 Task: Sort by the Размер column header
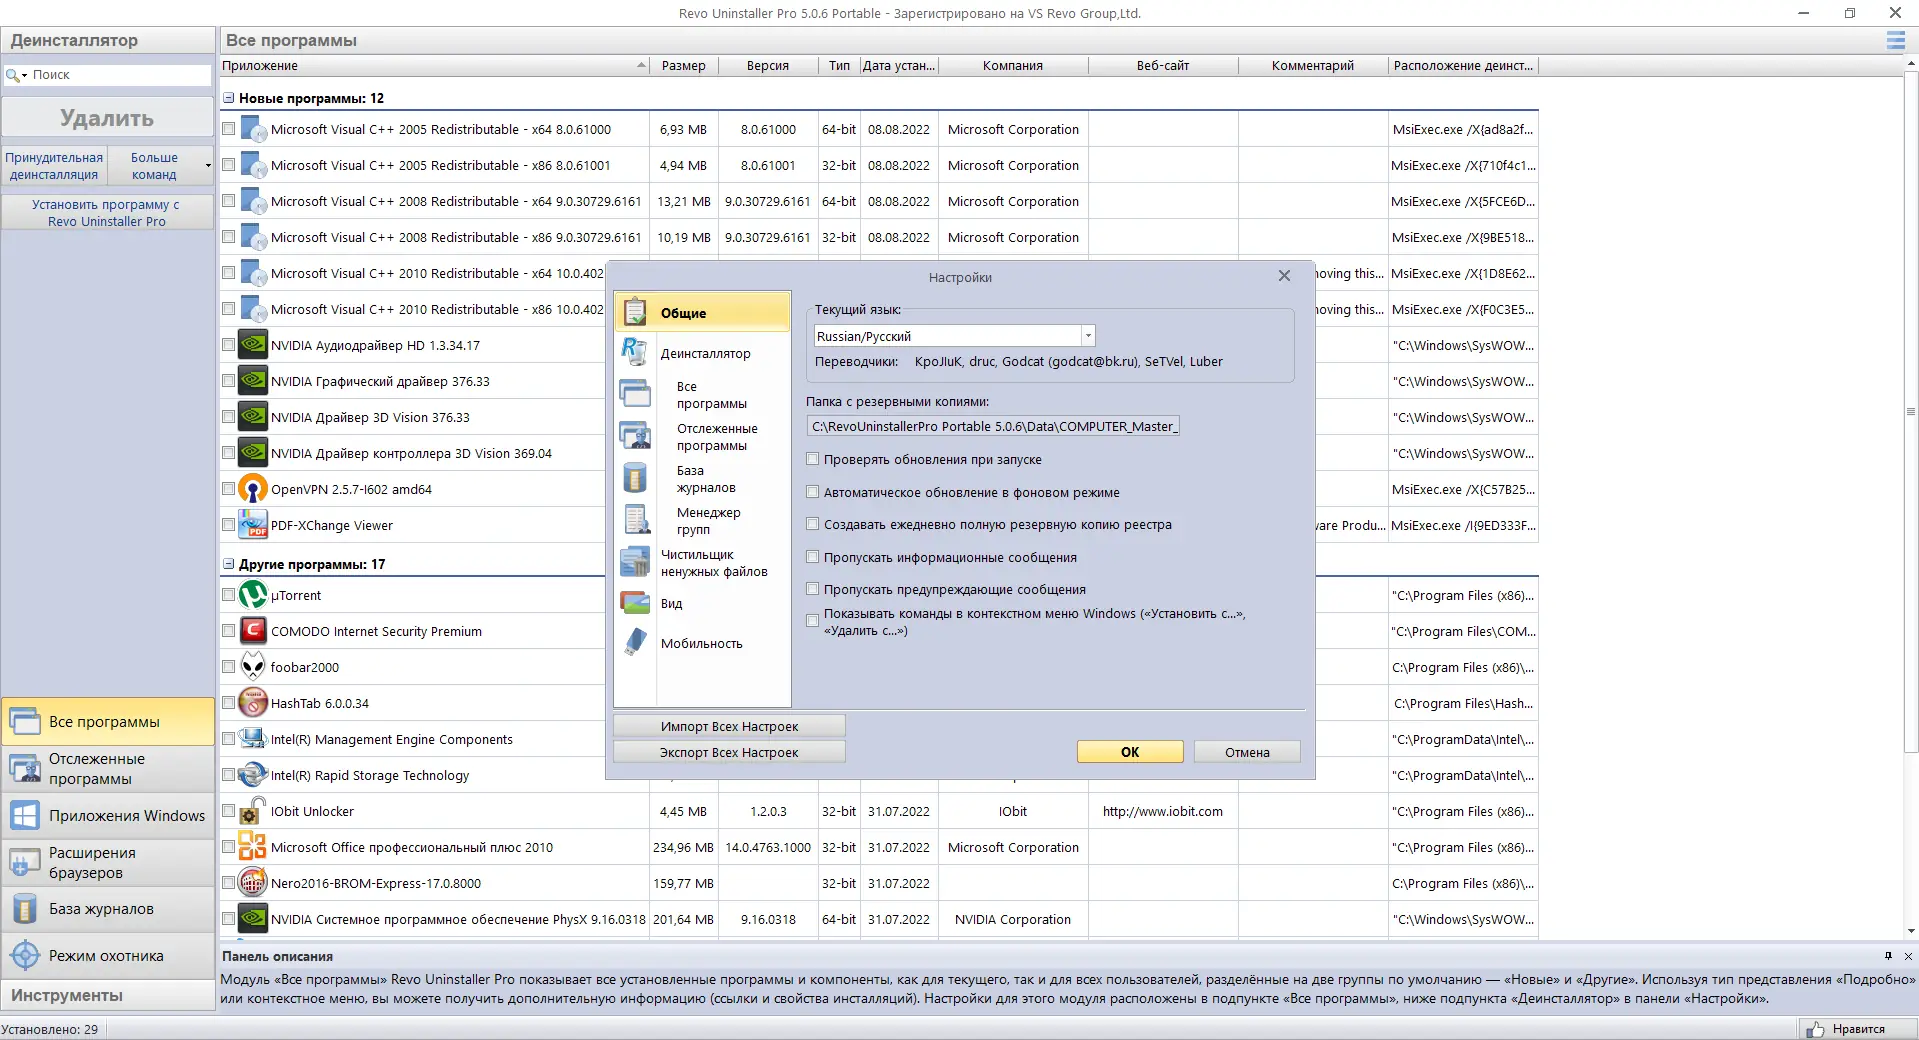(x=683, y=66)
